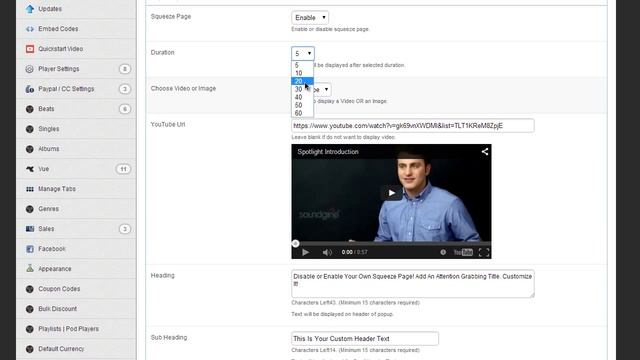Image resolution: width=640 pixels, height=360 pixels.
Task: Select duration option 5
Action: pyautogui.click(x=302, y=65)
